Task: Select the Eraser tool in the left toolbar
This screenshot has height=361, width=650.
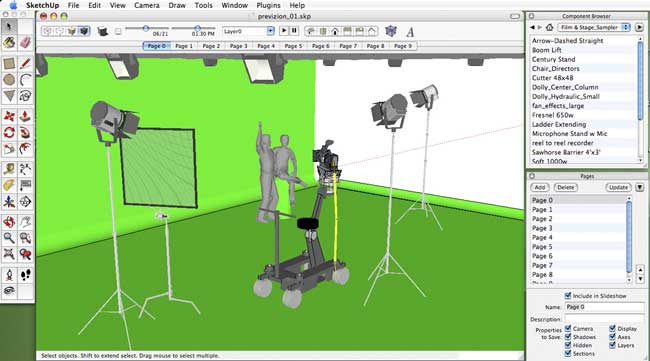Action: (25, 42)
